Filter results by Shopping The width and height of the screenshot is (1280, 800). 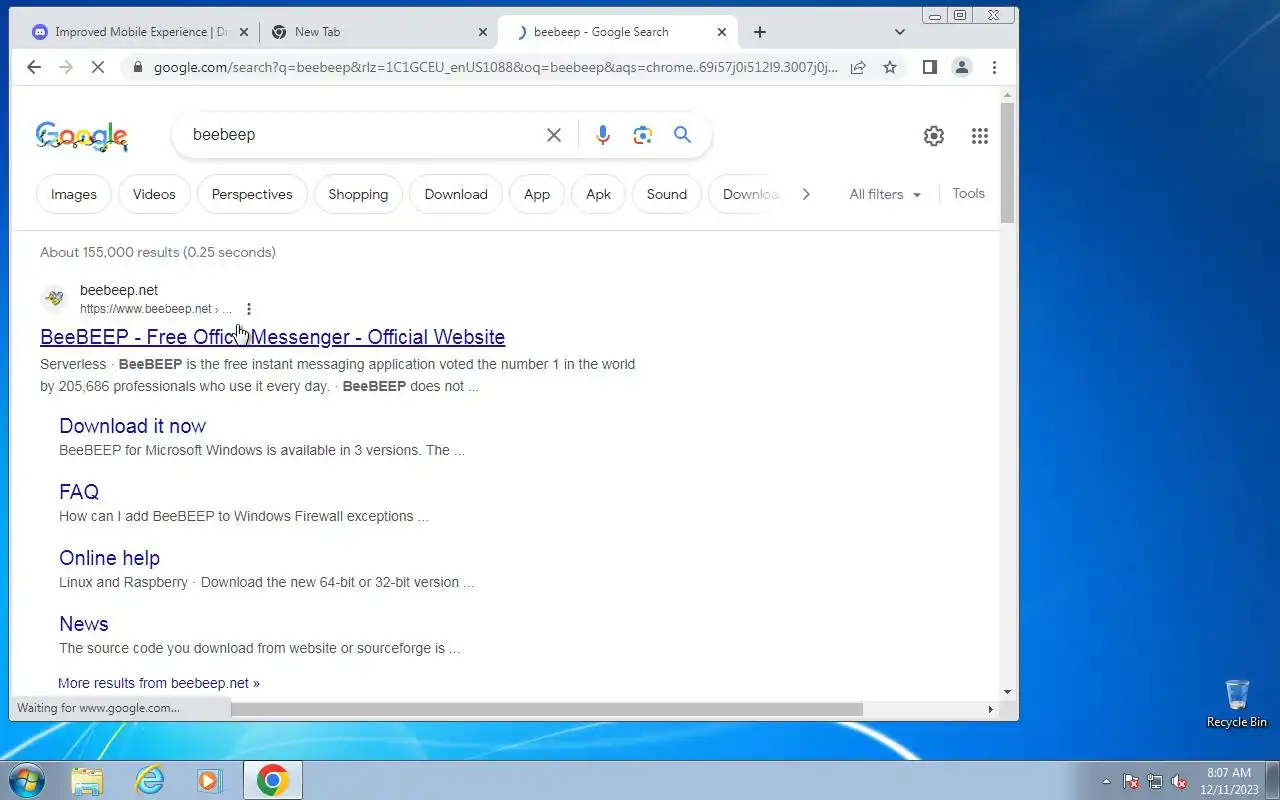point(358,194)
